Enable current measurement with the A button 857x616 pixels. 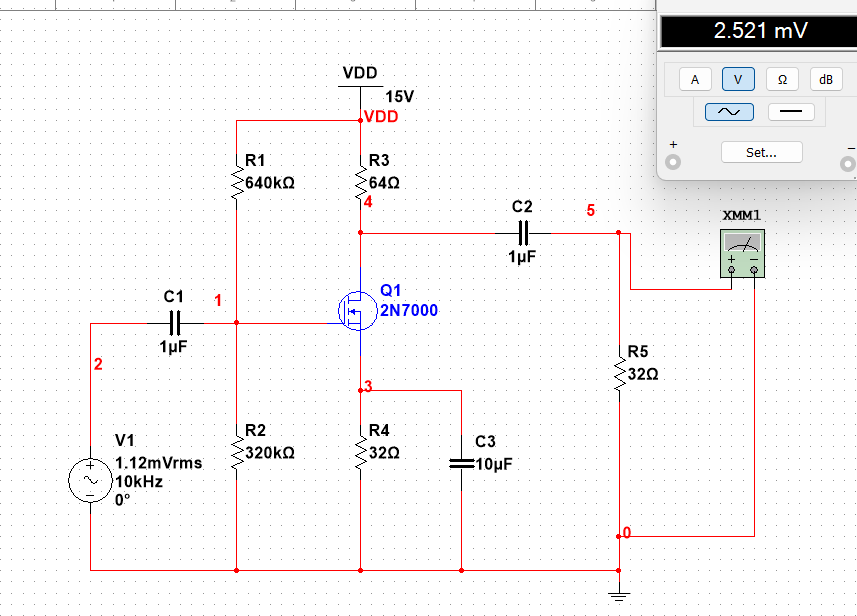pyautogui.click(x=694, y=78)
